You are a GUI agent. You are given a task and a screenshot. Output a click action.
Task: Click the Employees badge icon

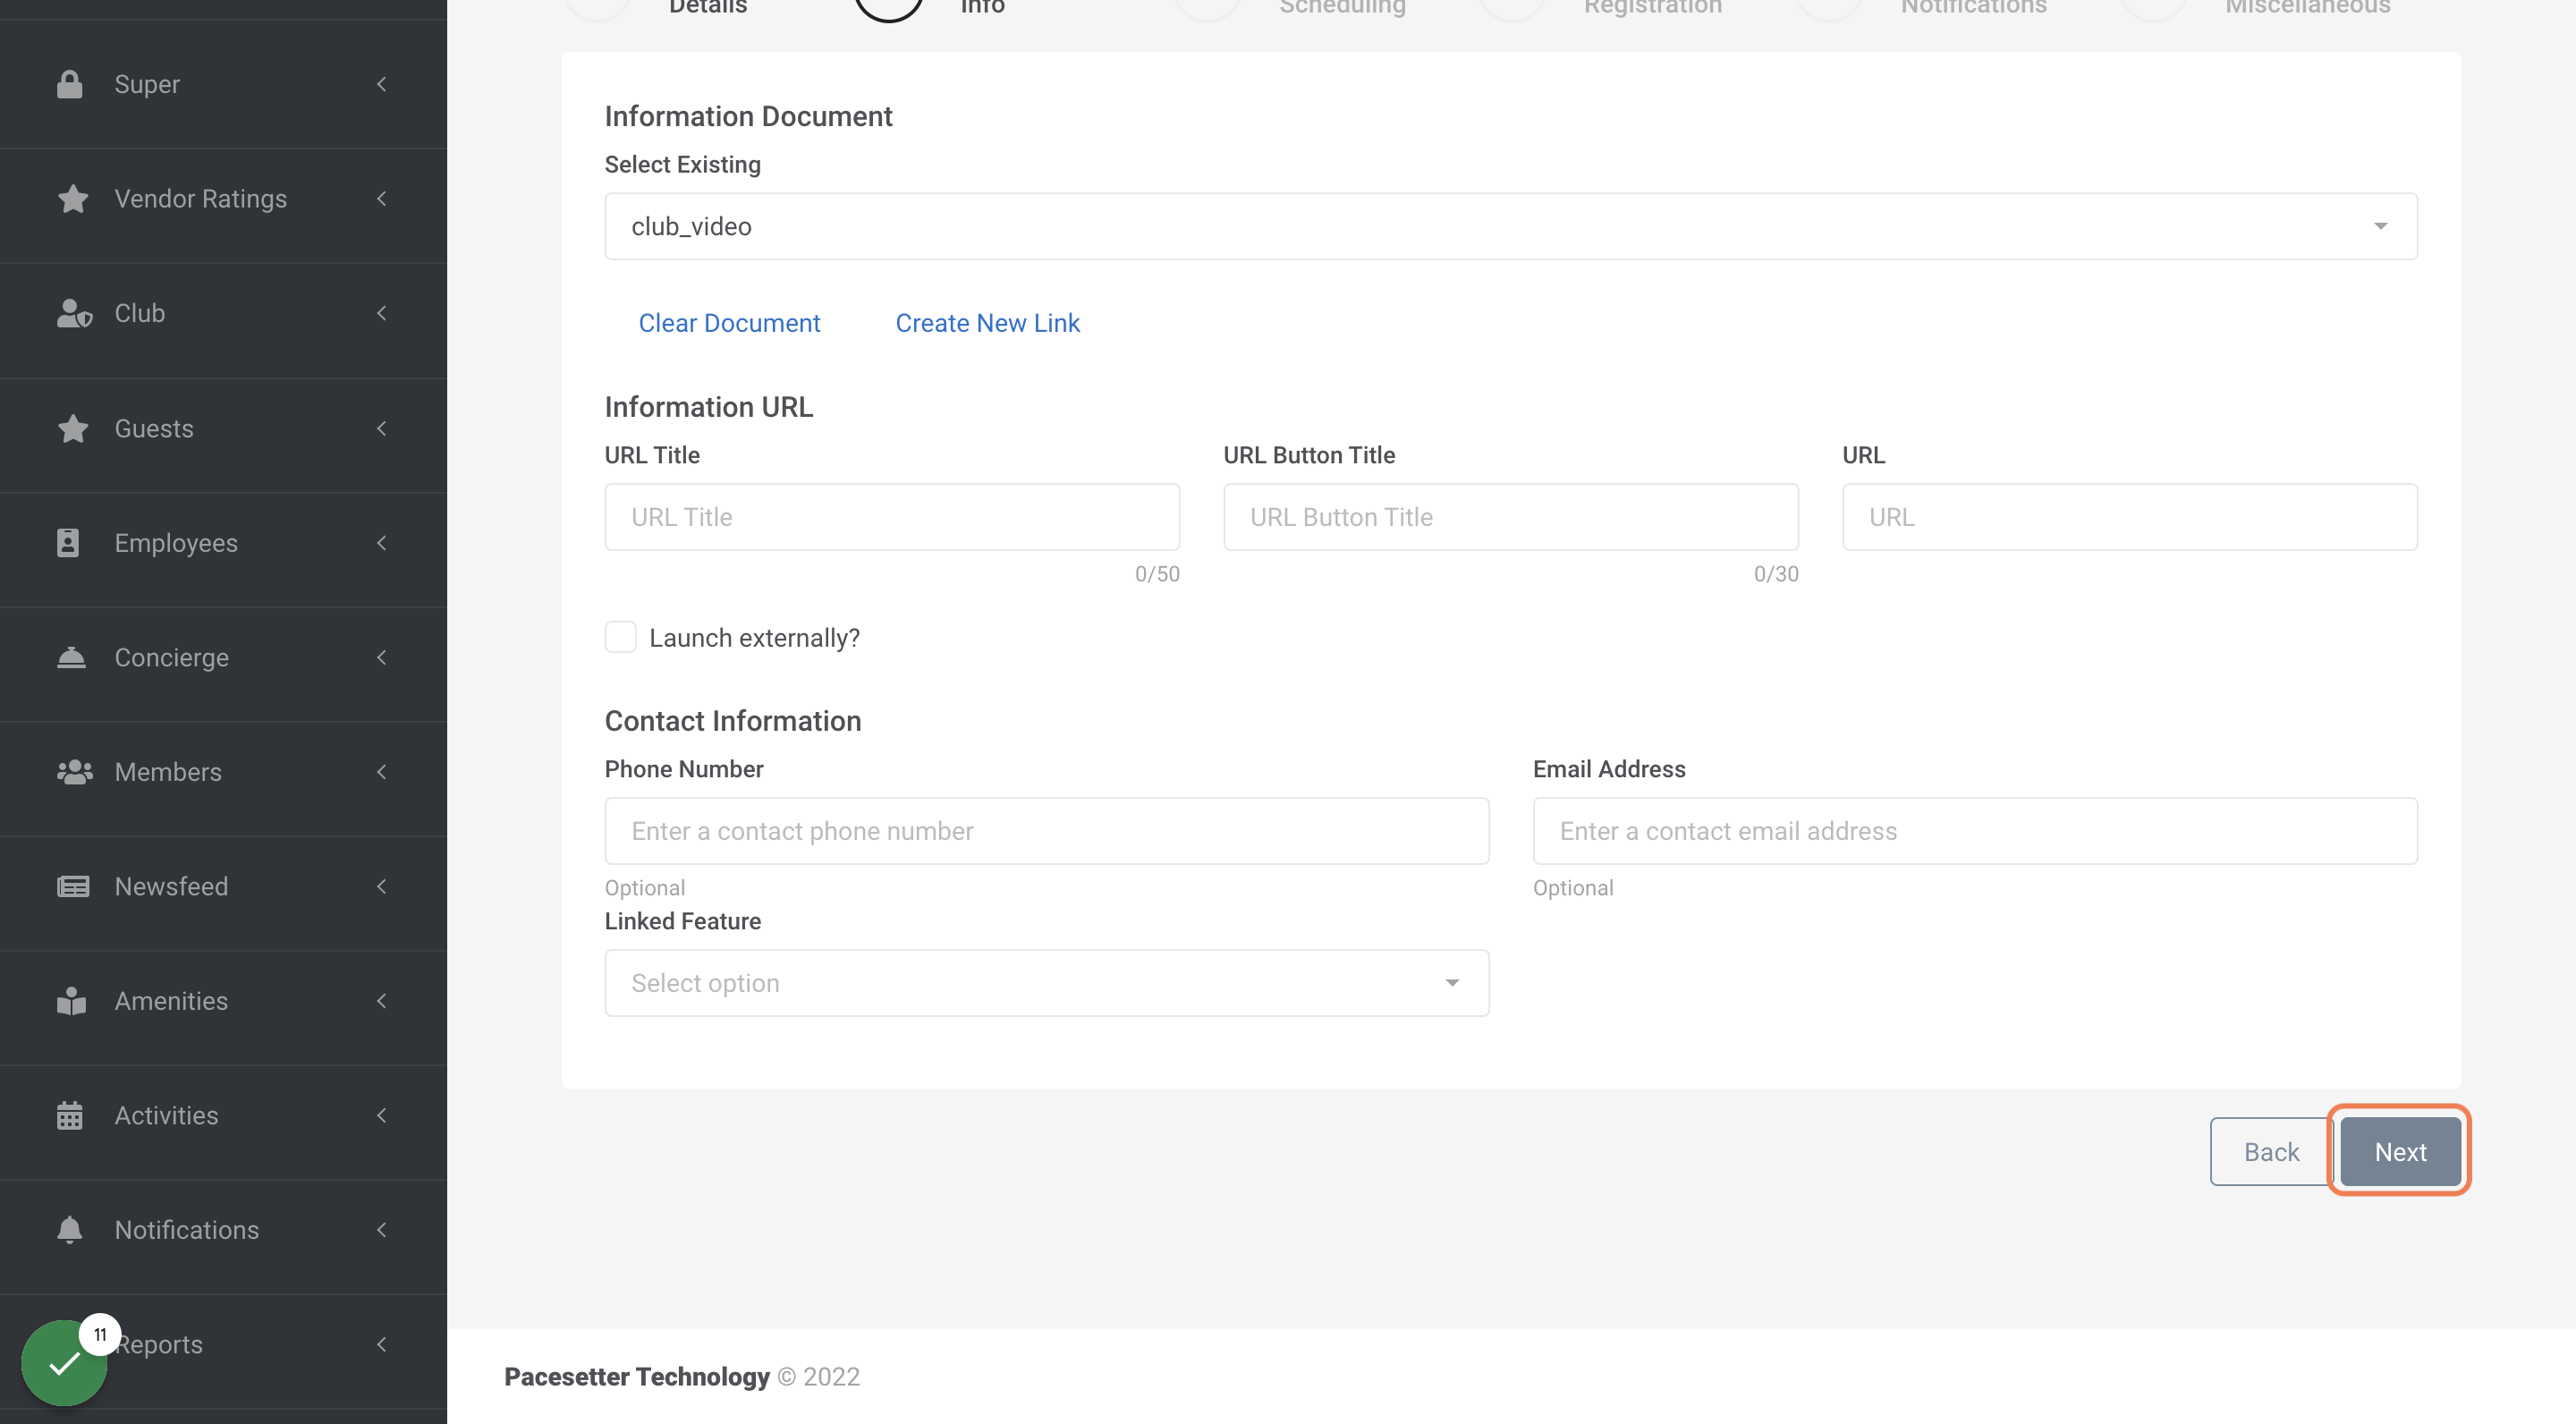pyautogui.click(x=68, y=543)
